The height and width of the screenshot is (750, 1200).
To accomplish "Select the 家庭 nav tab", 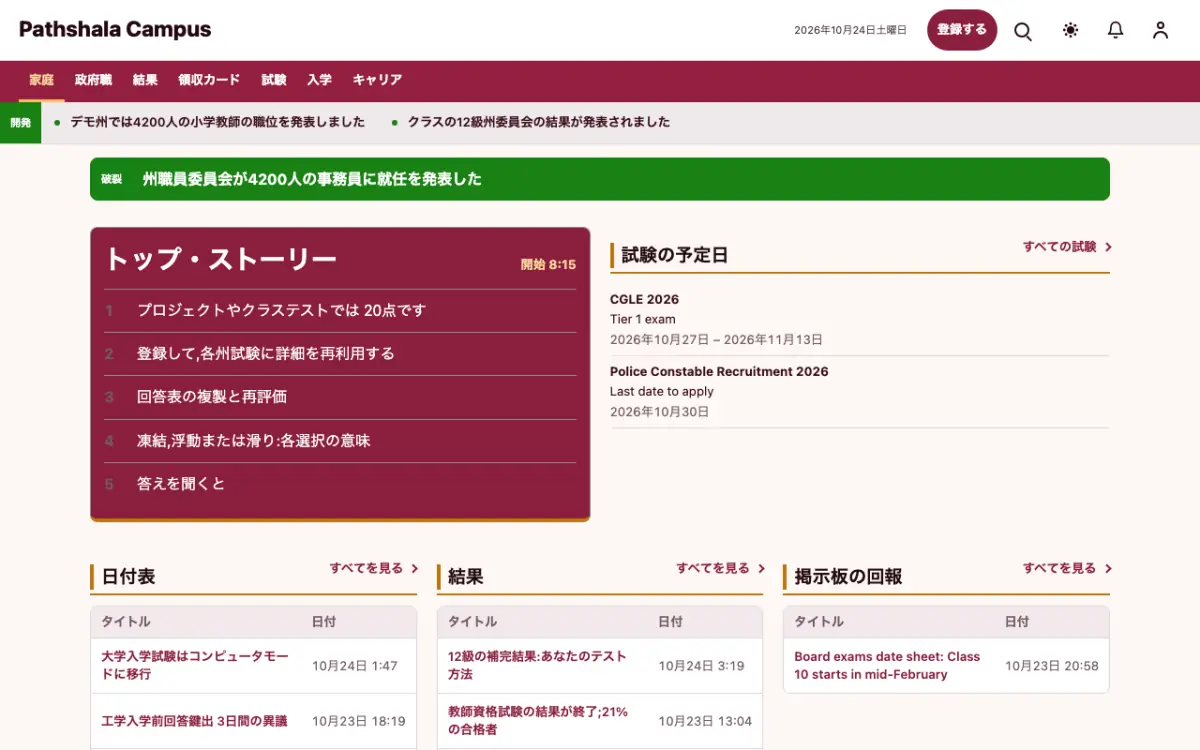I will 42,80.
